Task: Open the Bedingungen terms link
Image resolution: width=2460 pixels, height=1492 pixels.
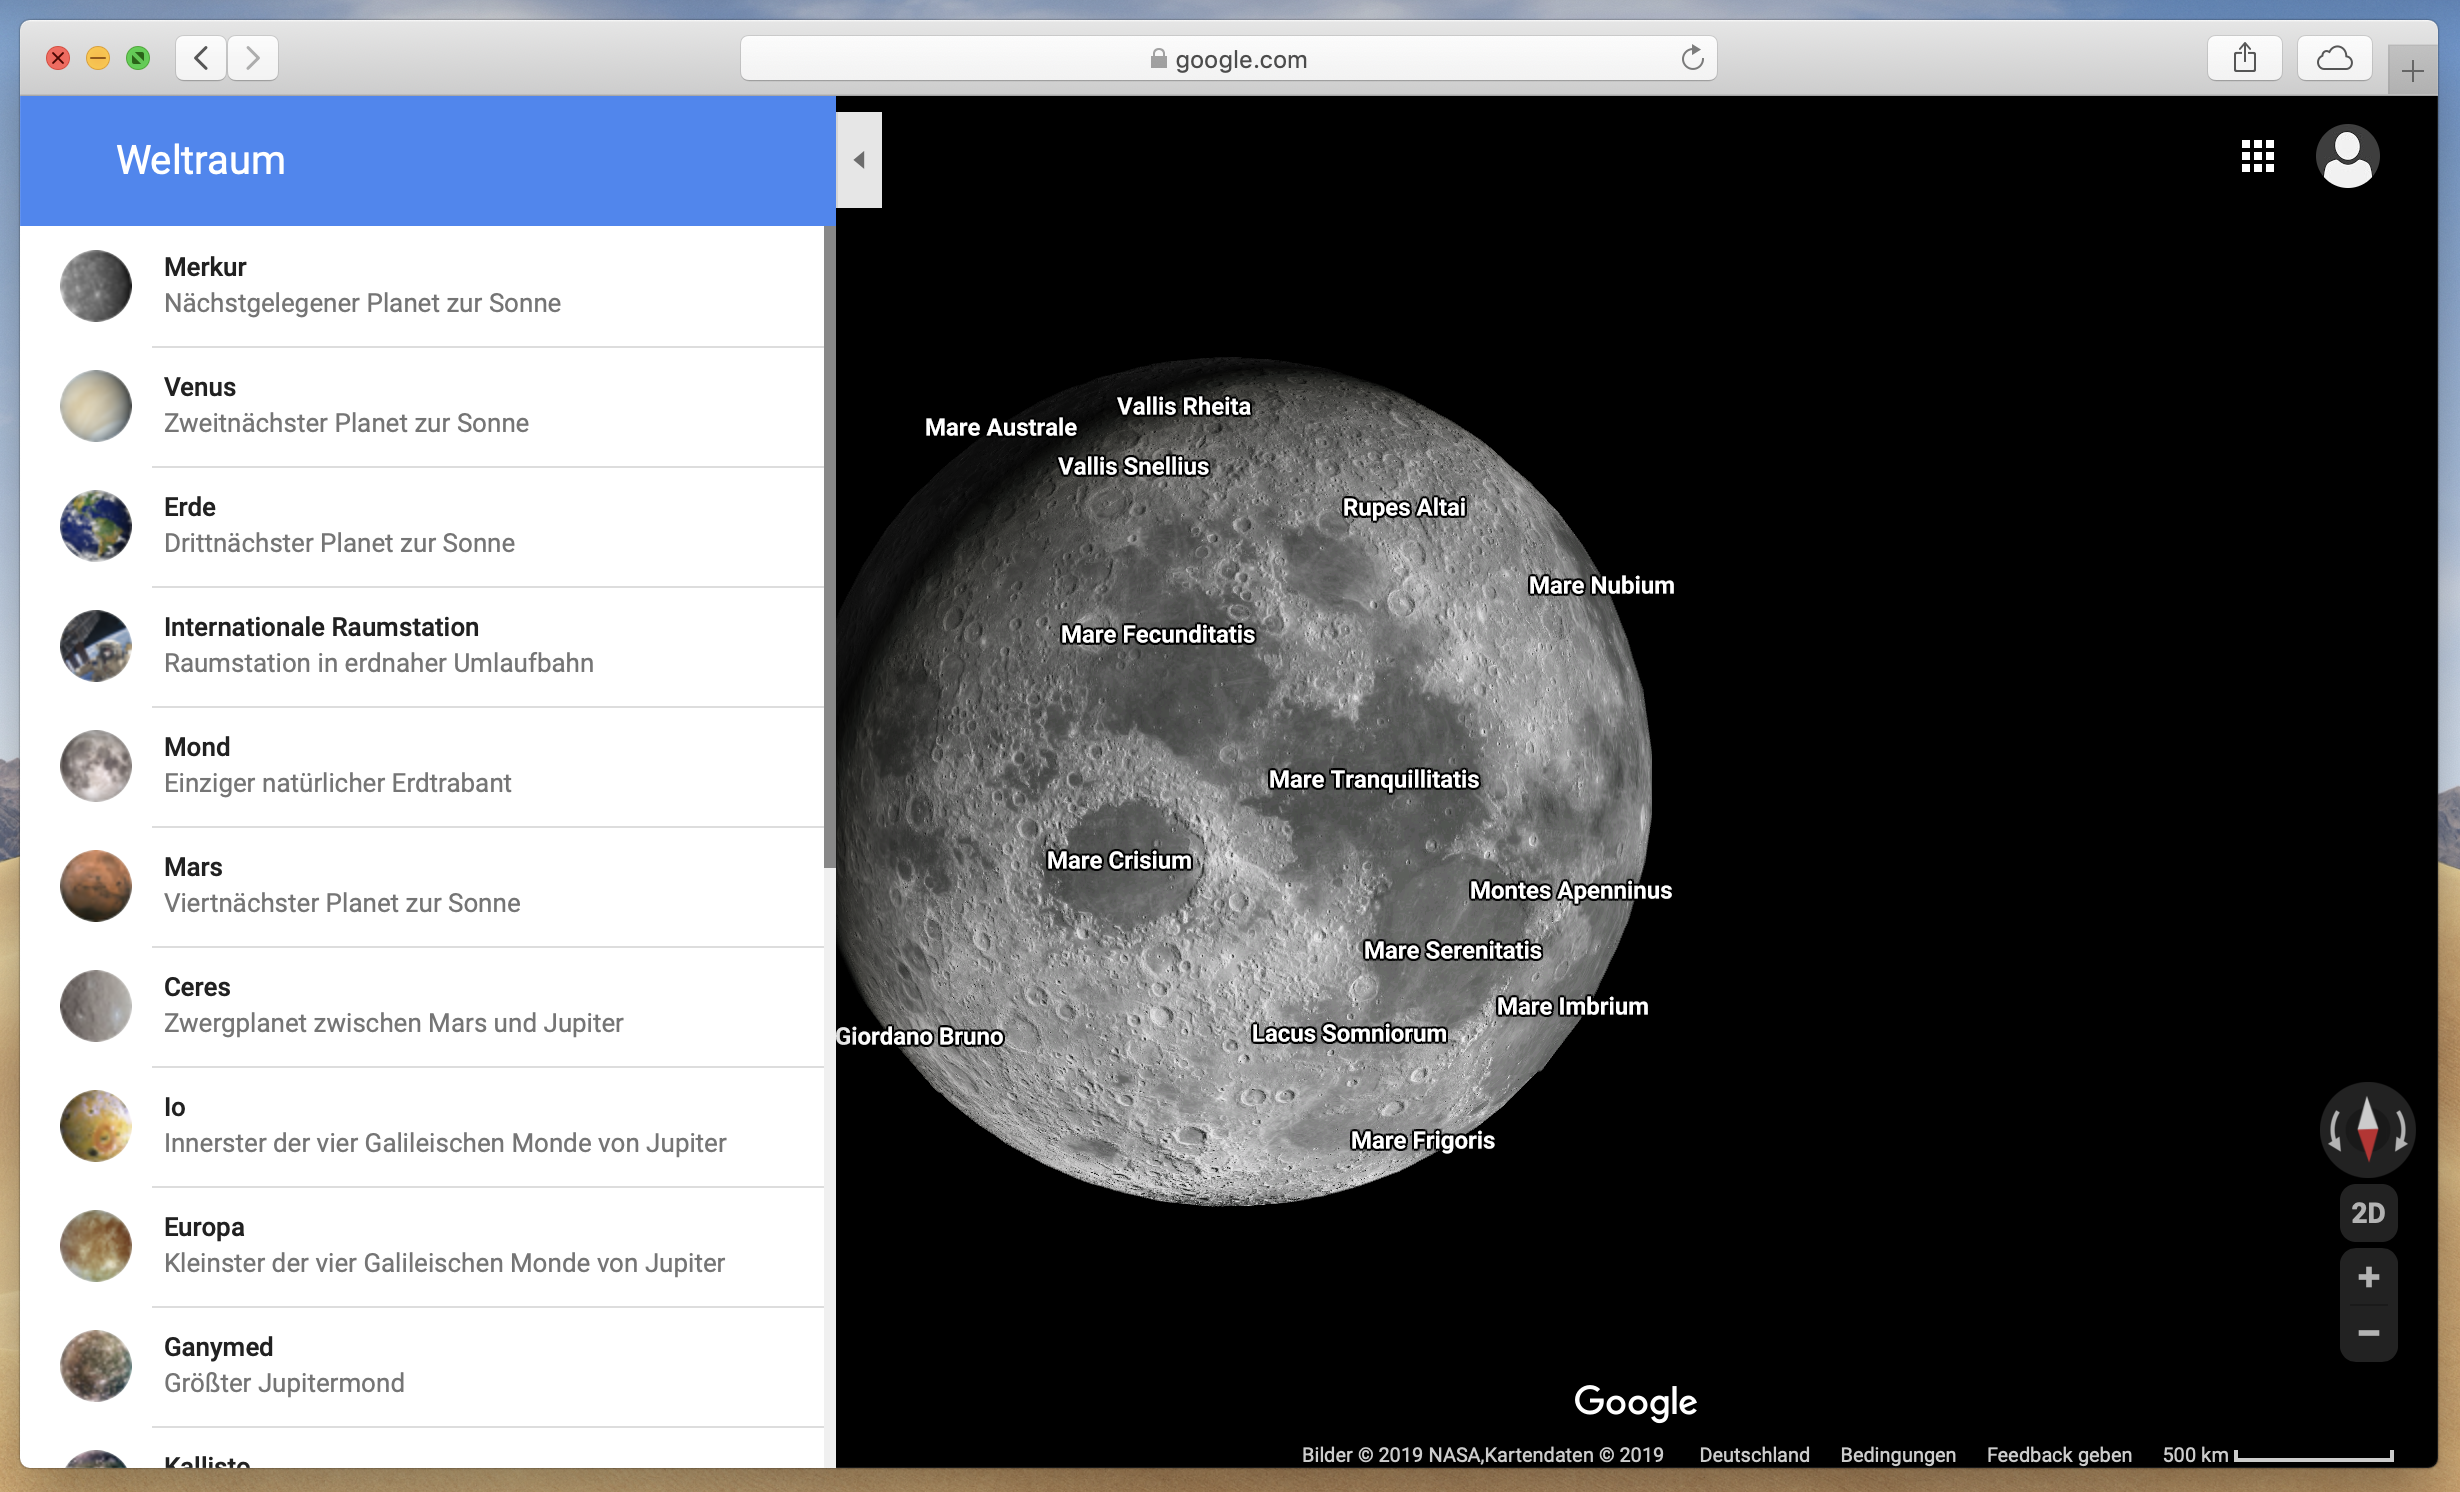Action: tap(1898, 1454)
